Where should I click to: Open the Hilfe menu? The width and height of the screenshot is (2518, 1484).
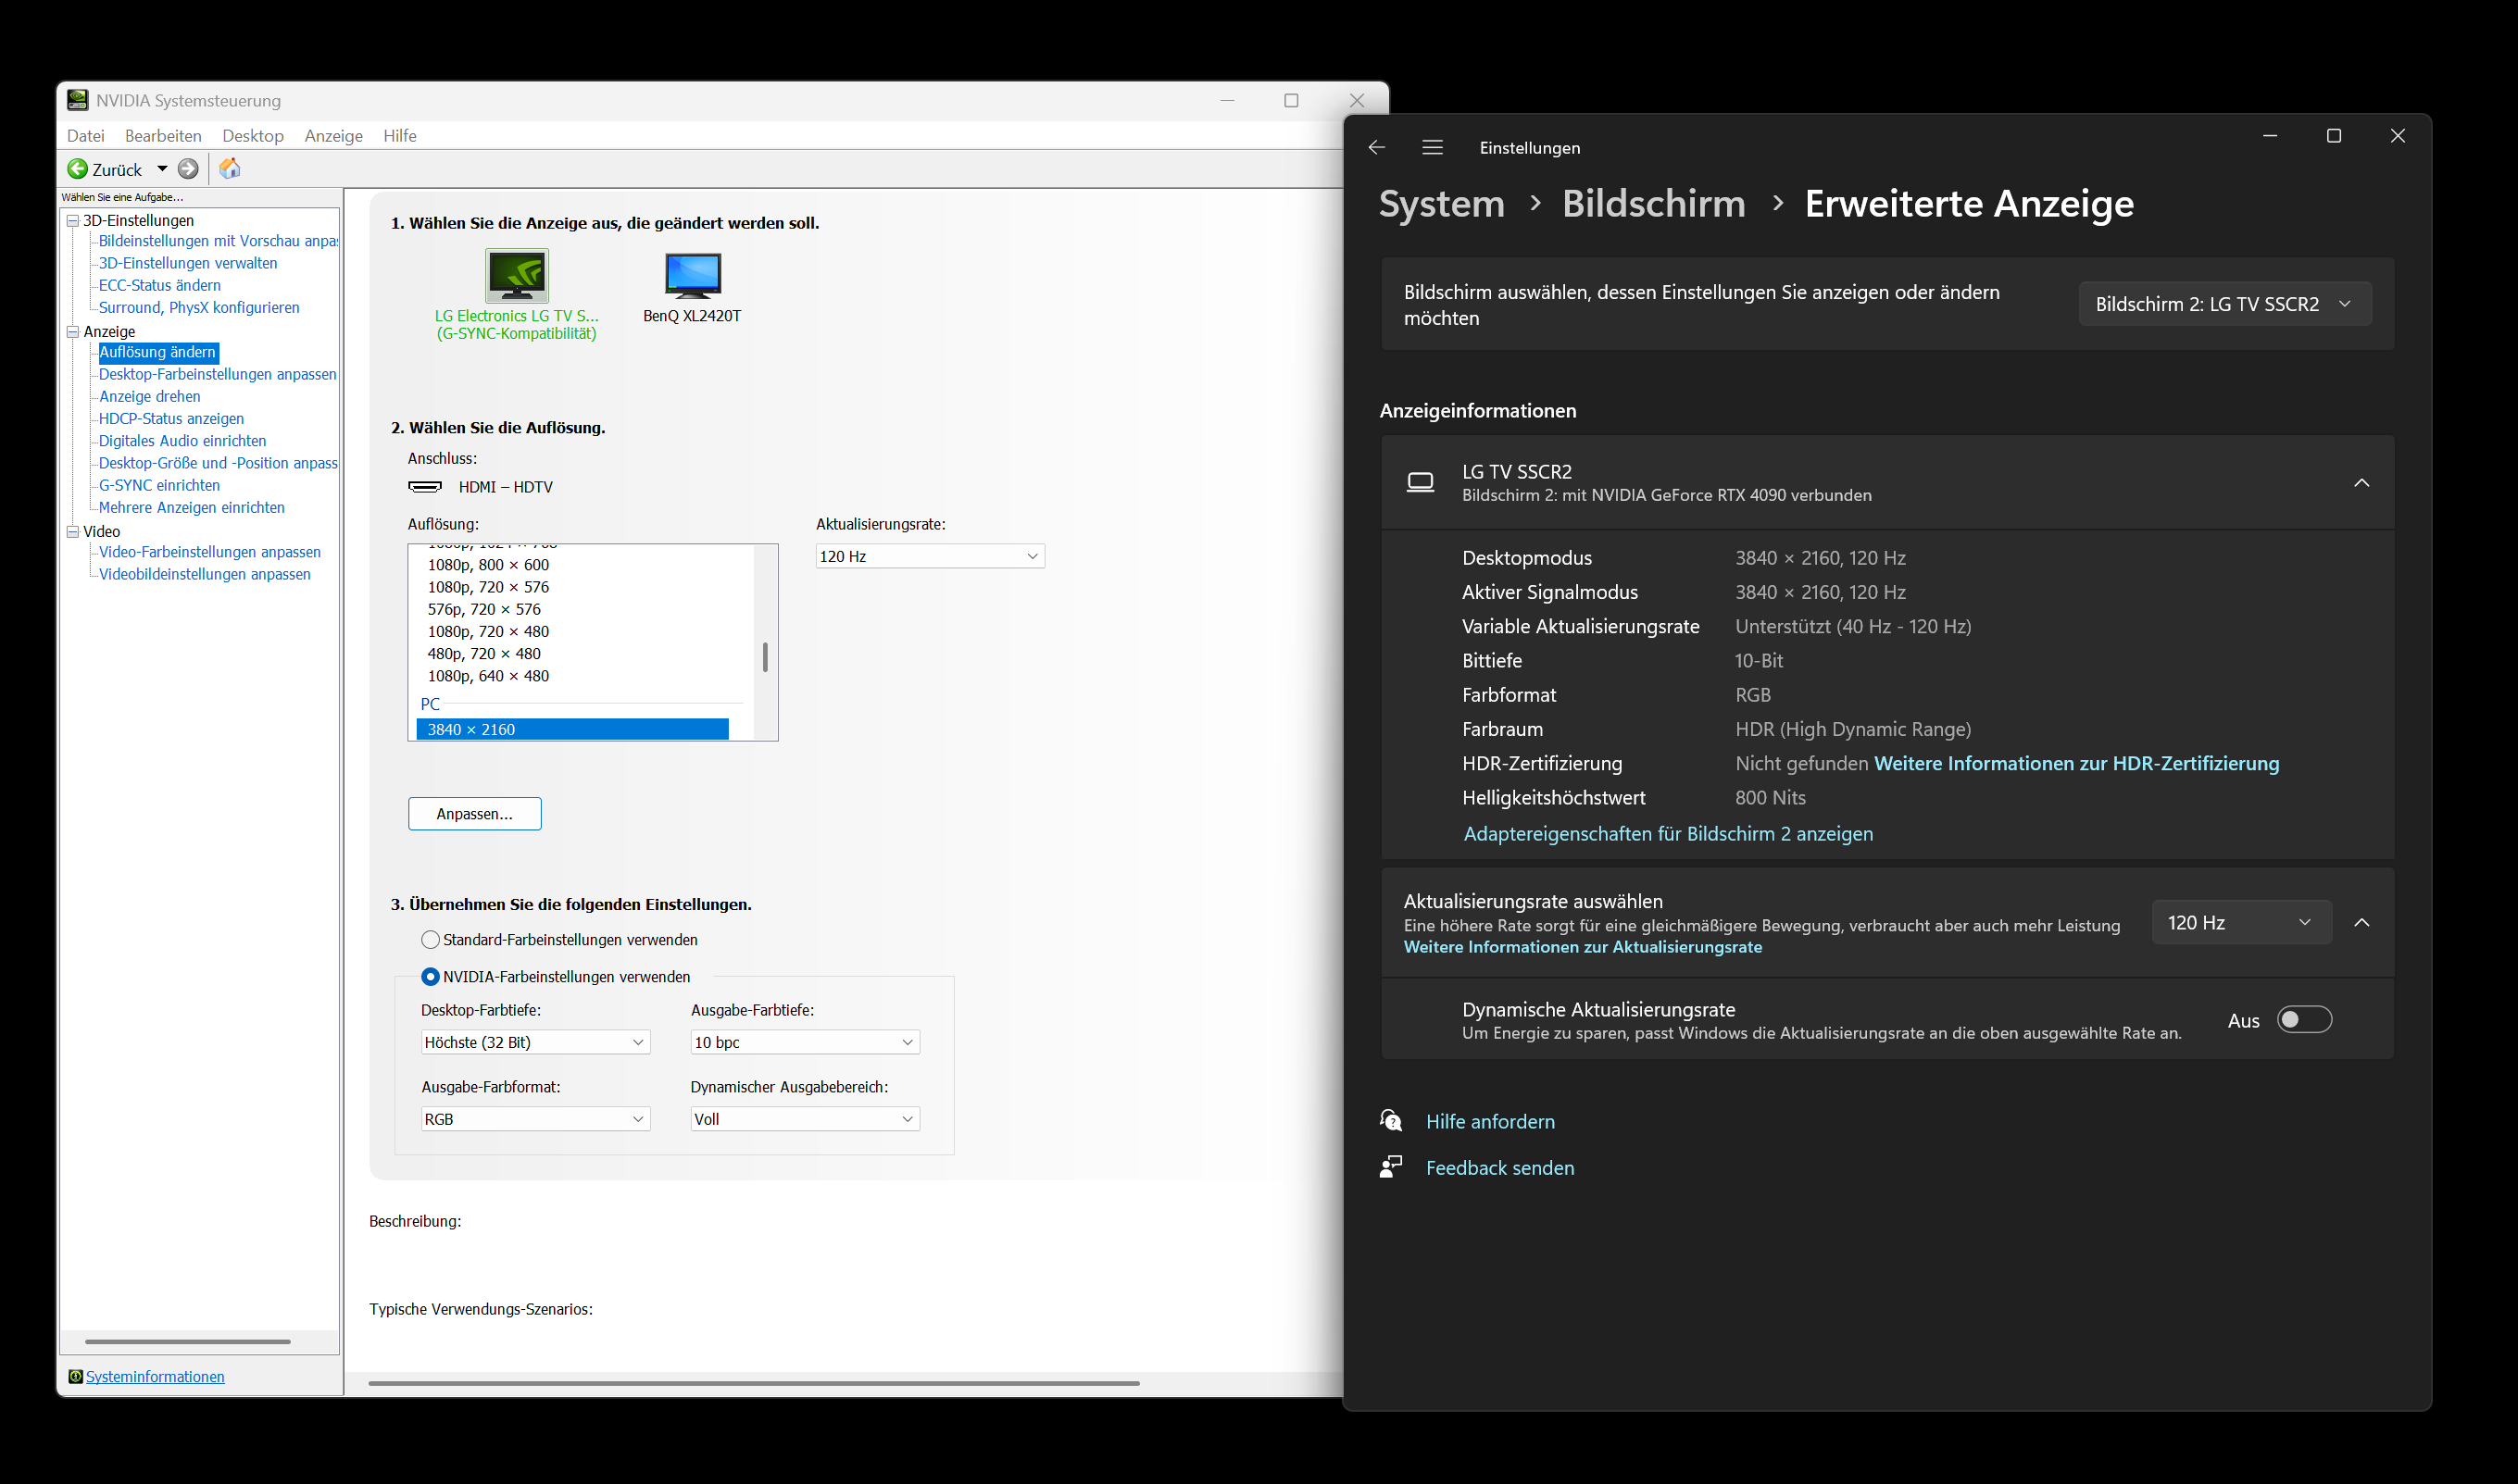click(x=399, y=136)
